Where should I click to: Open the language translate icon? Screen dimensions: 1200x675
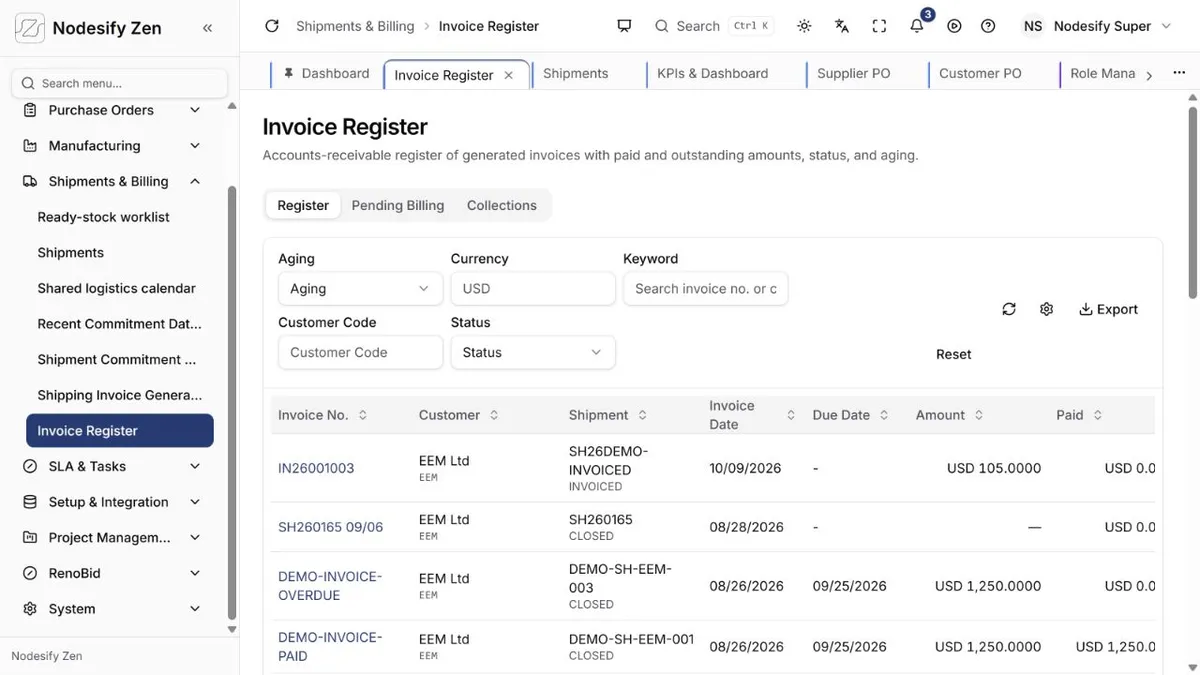pyautogui.click(x=842, y=26)
